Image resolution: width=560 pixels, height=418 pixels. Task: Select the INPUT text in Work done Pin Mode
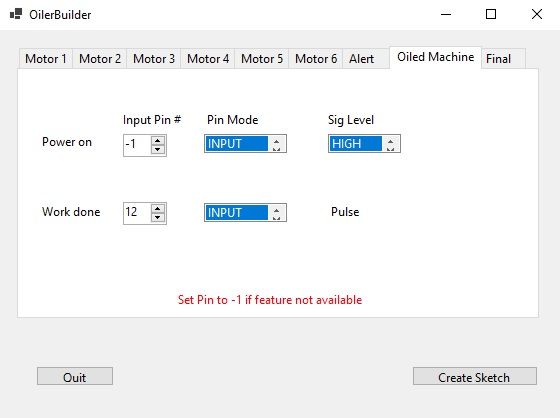point(225,213)
